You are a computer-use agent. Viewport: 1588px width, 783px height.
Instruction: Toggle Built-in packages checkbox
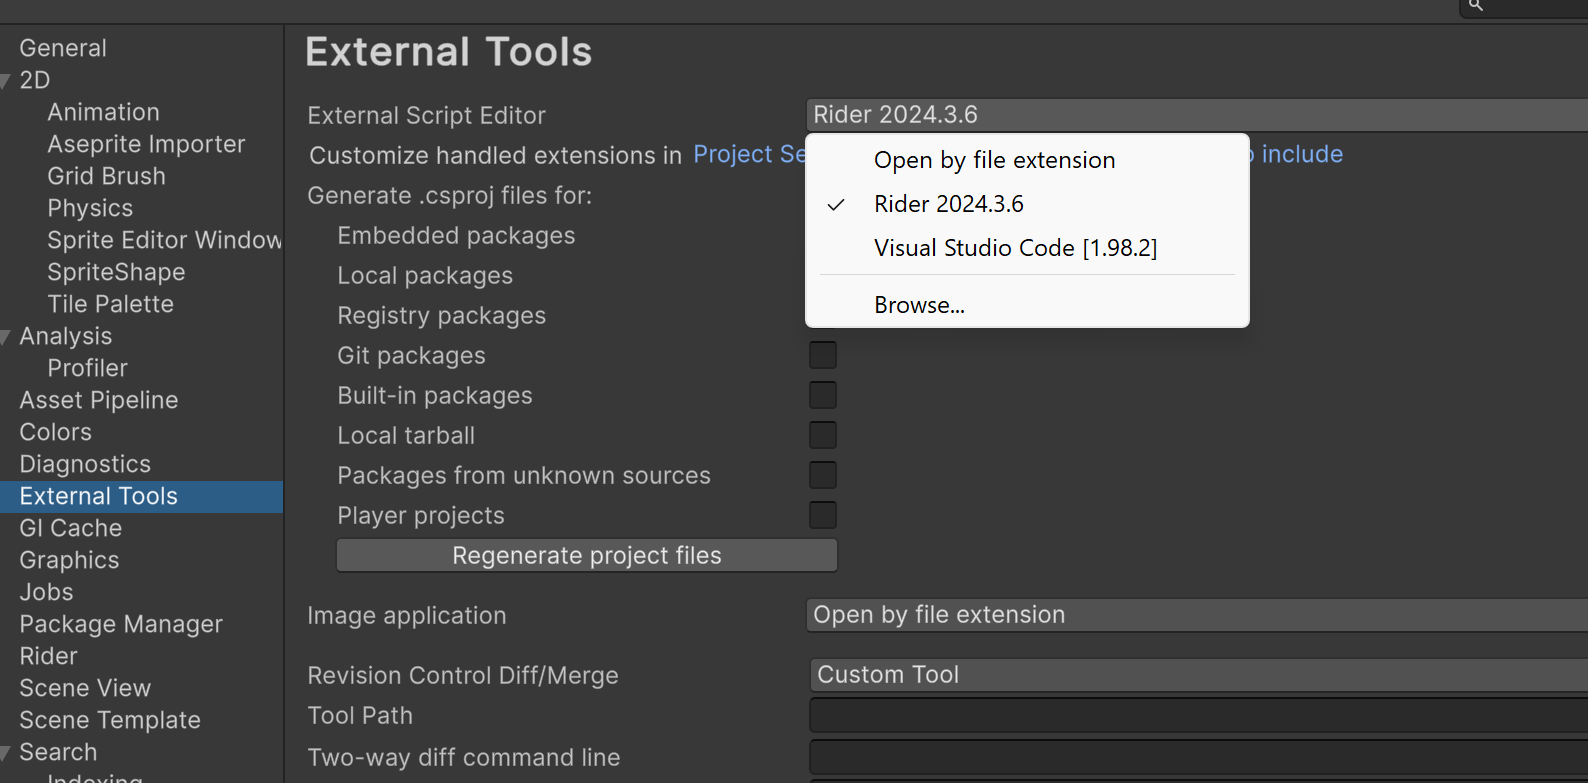[x=823, y=395]
